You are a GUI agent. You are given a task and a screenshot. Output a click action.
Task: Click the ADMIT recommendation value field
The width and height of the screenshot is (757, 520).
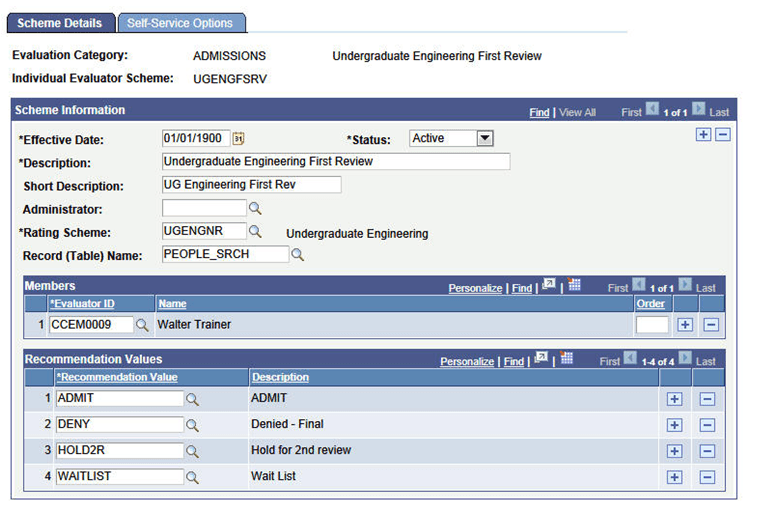[120, 398]
